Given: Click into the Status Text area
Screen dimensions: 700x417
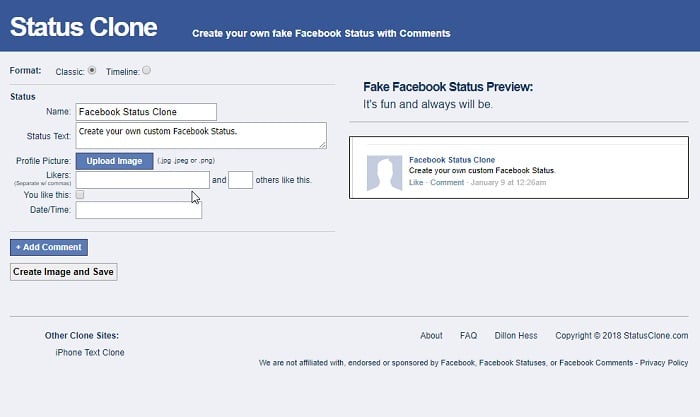Looking at the screenshot, I should [x=201, y=135].
